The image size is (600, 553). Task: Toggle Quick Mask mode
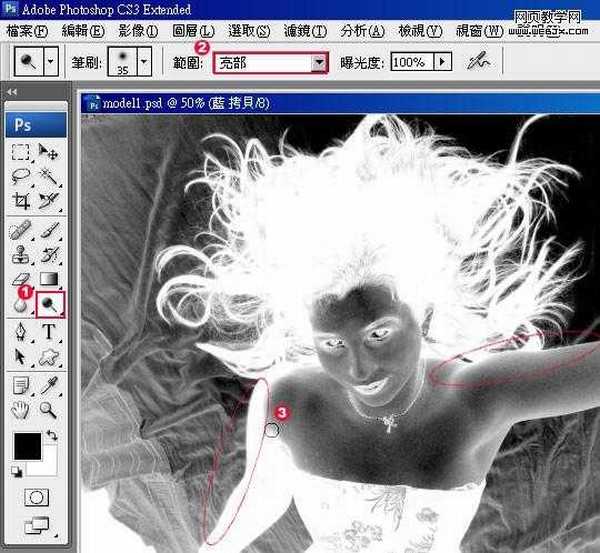[37, 496]
